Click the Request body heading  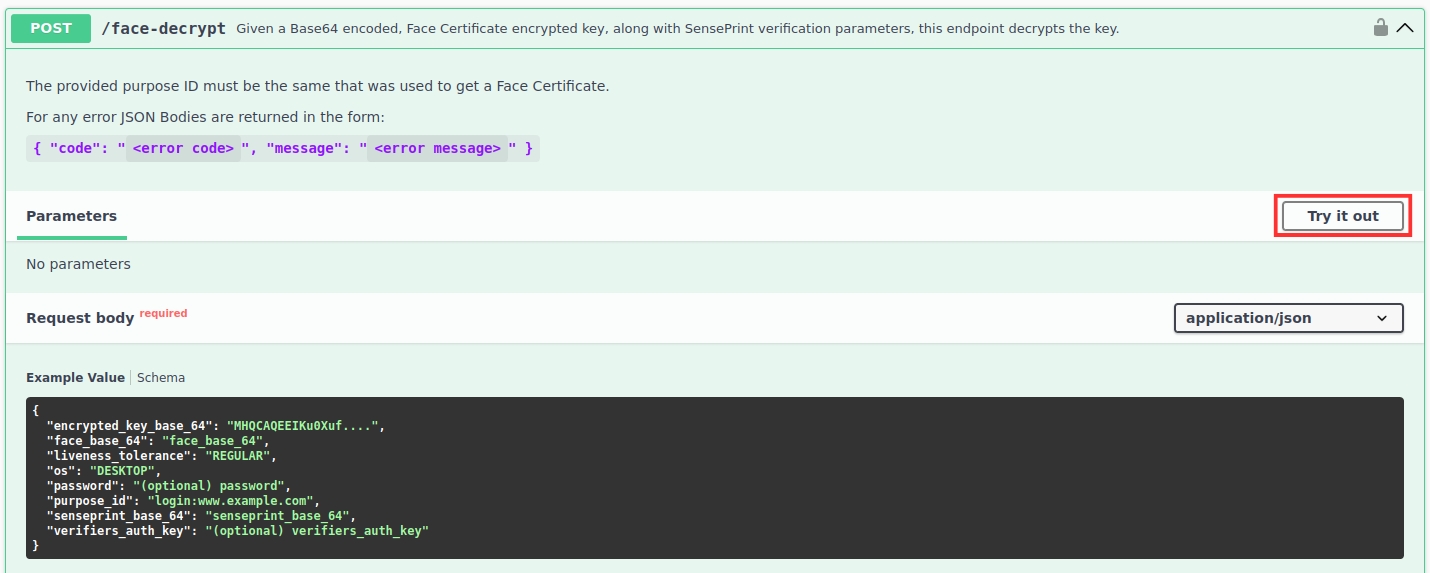point(80,318)
